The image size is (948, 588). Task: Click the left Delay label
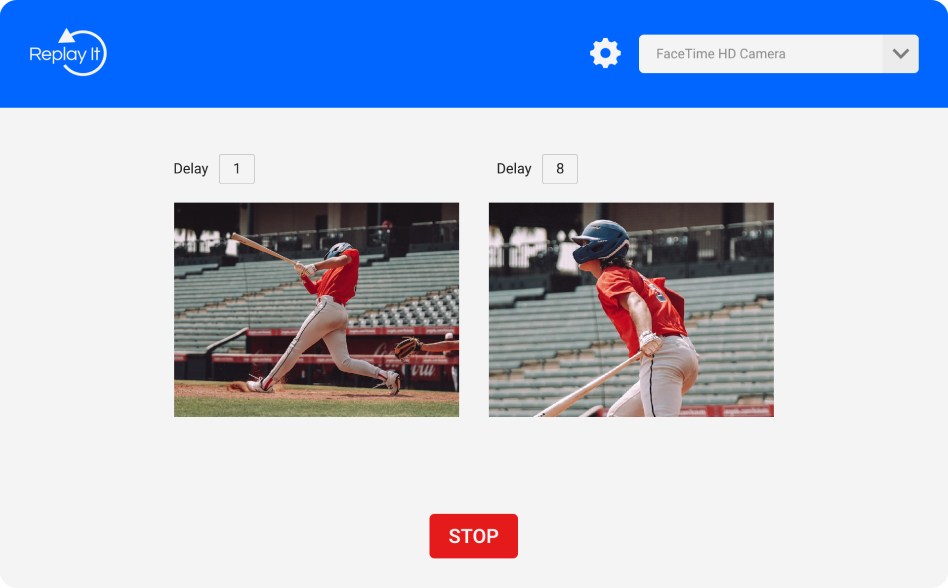point(191,169)
